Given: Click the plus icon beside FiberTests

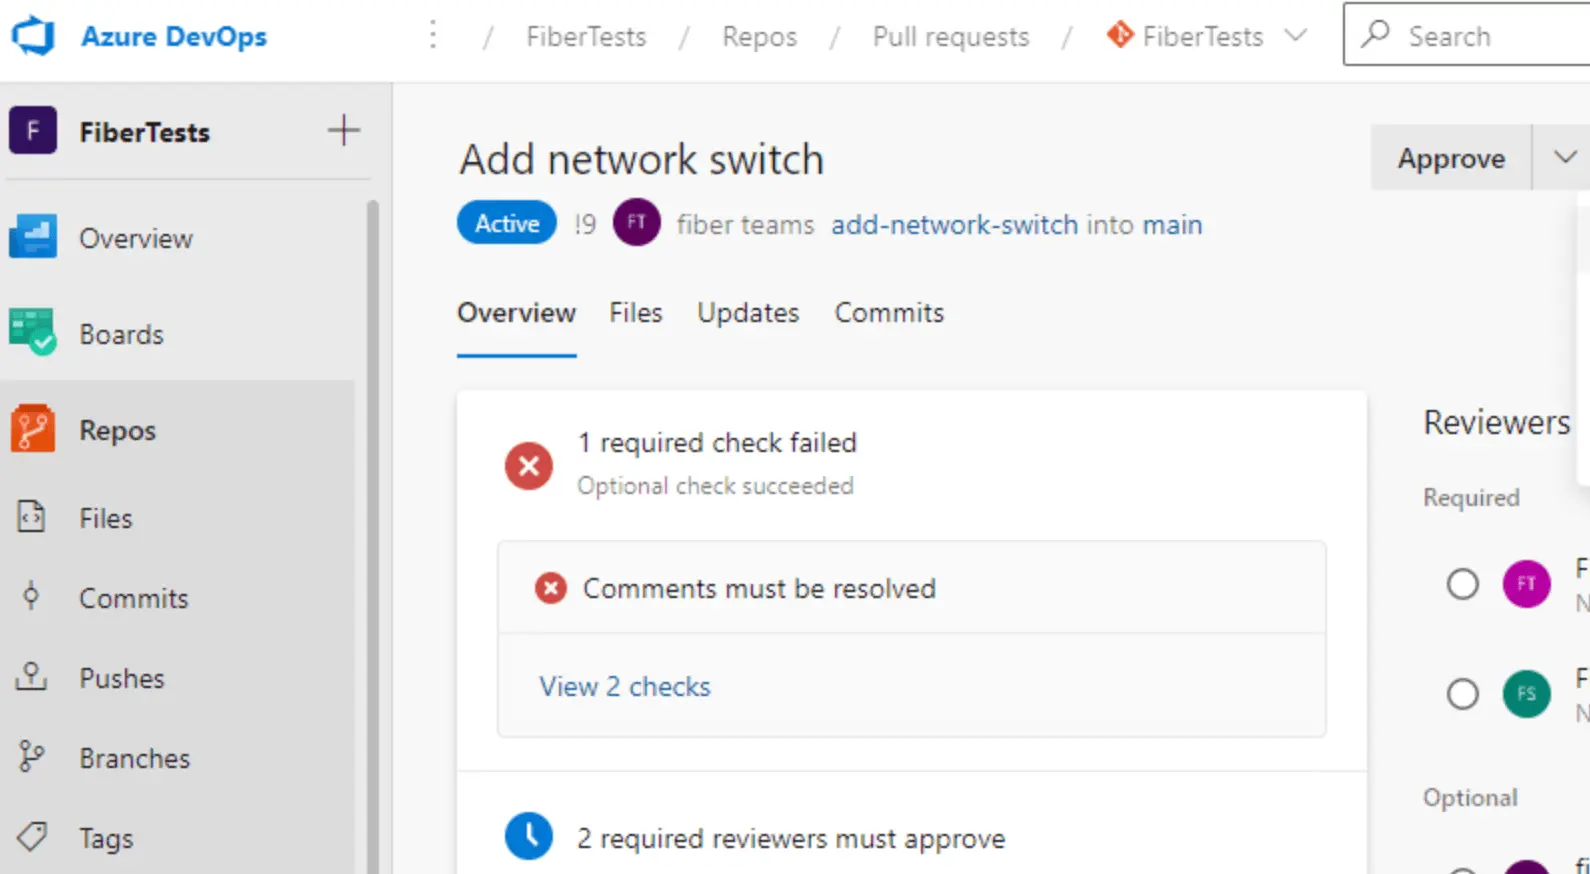Looking at the screenshot, I should pyautogui.click(x=343, y=131).
